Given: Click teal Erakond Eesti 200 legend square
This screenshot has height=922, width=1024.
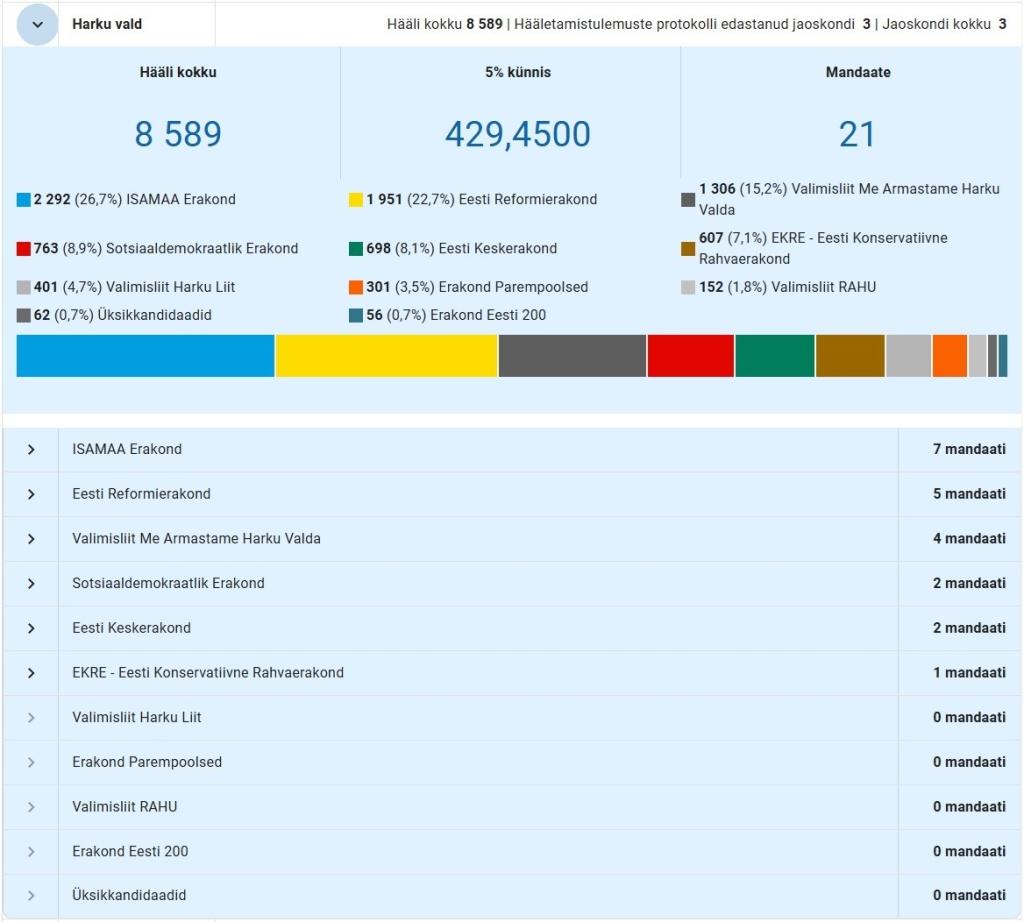Looking at the screenshot, I should [356, 315].
